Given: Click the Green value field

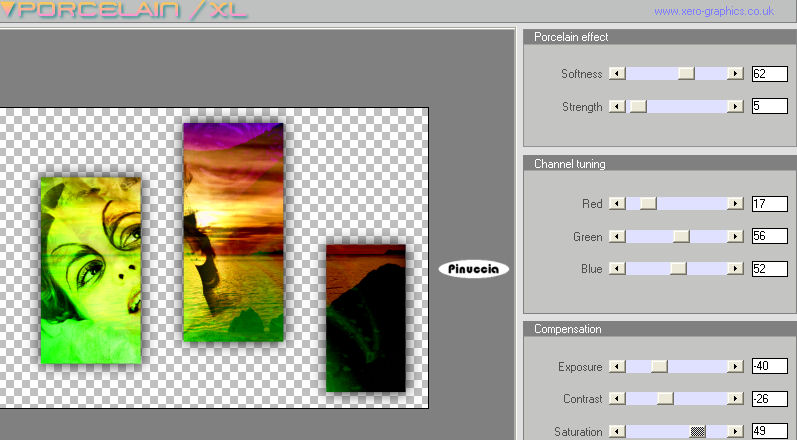Looking at the screenshot, I should pos(770,236).
